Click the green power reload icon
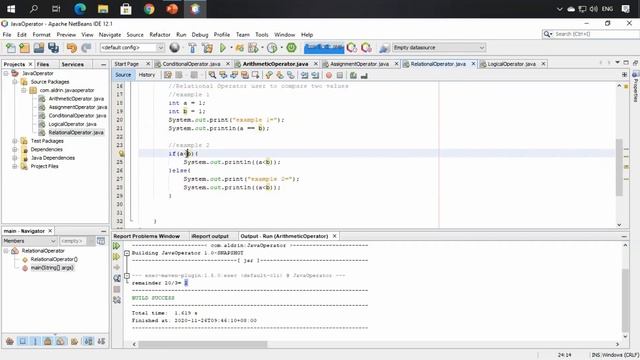640x360 pixels. [291, 48]
